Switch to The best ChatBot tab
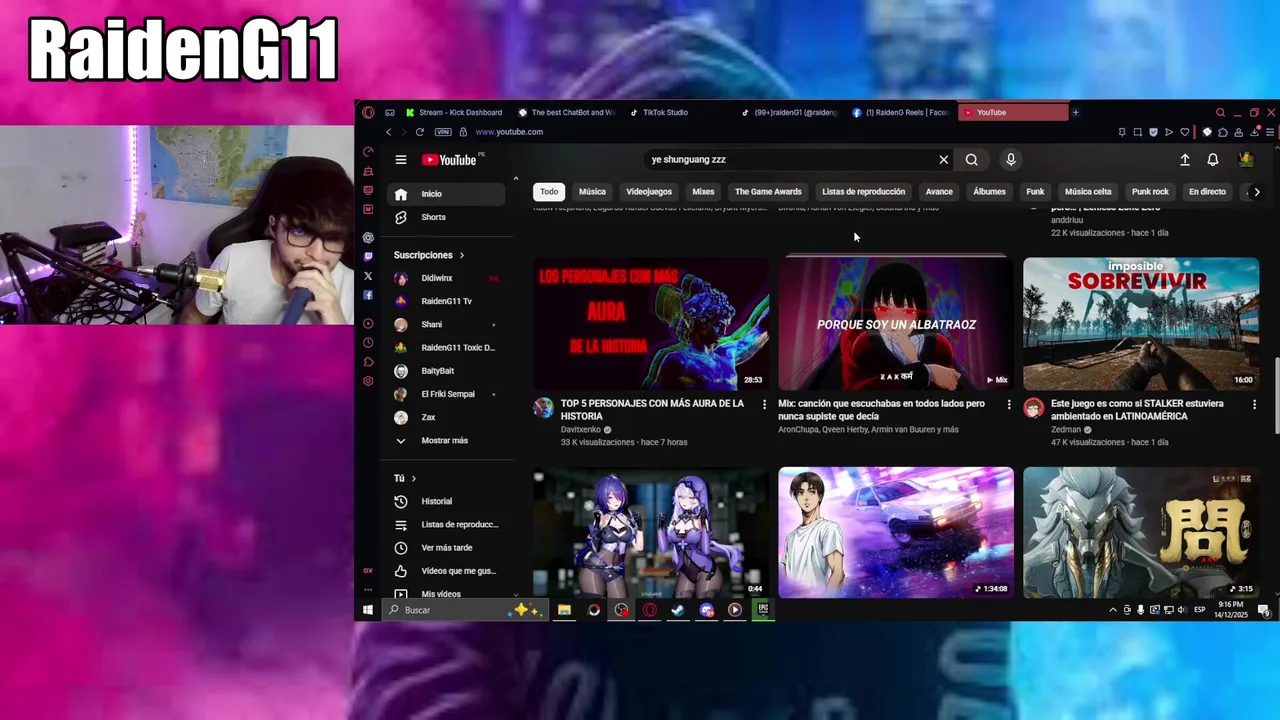 click(566, 112)
